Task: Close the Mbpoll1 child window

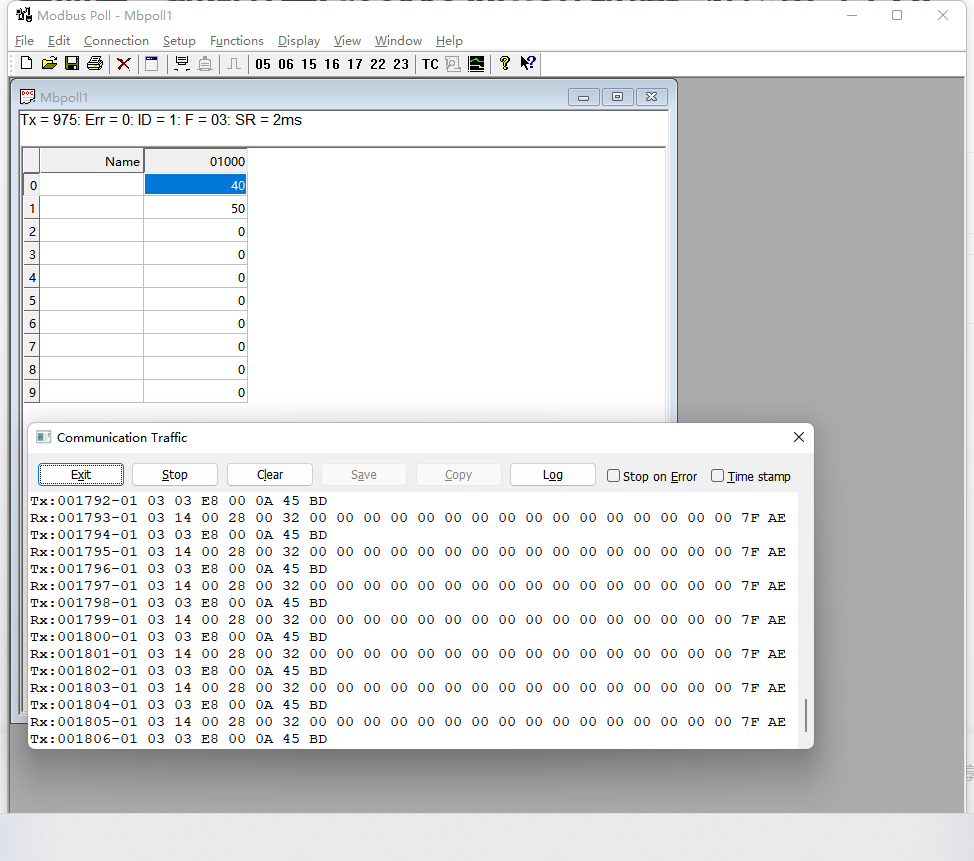Action: click(651, 97)
